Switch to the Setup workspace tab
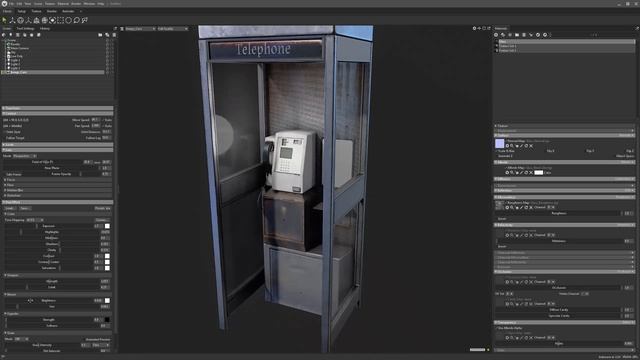Viewport: 640px width, 360px height. click(x=21, y=11)
